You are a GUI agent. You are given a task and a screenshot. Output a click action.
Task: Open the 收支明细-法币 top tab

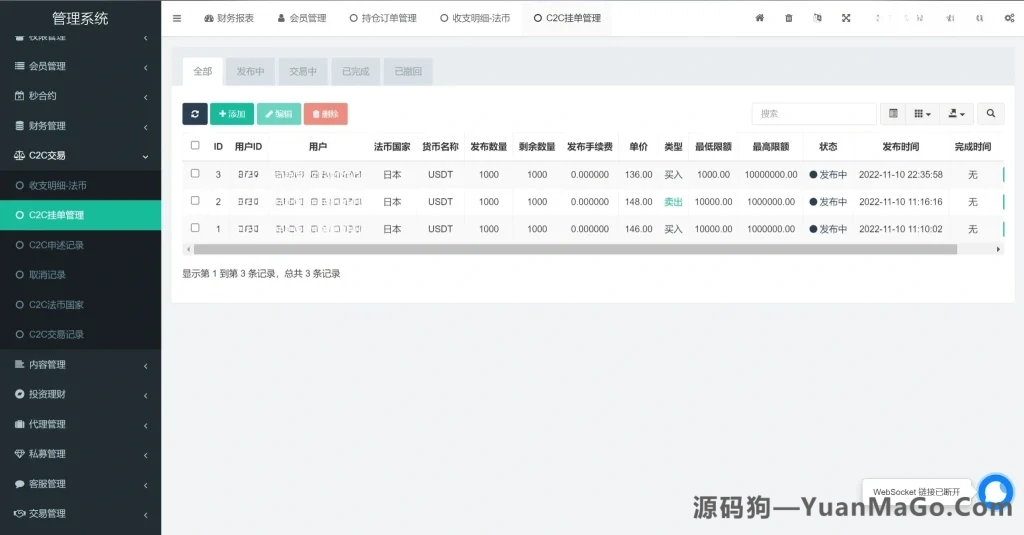click(475, 18)
